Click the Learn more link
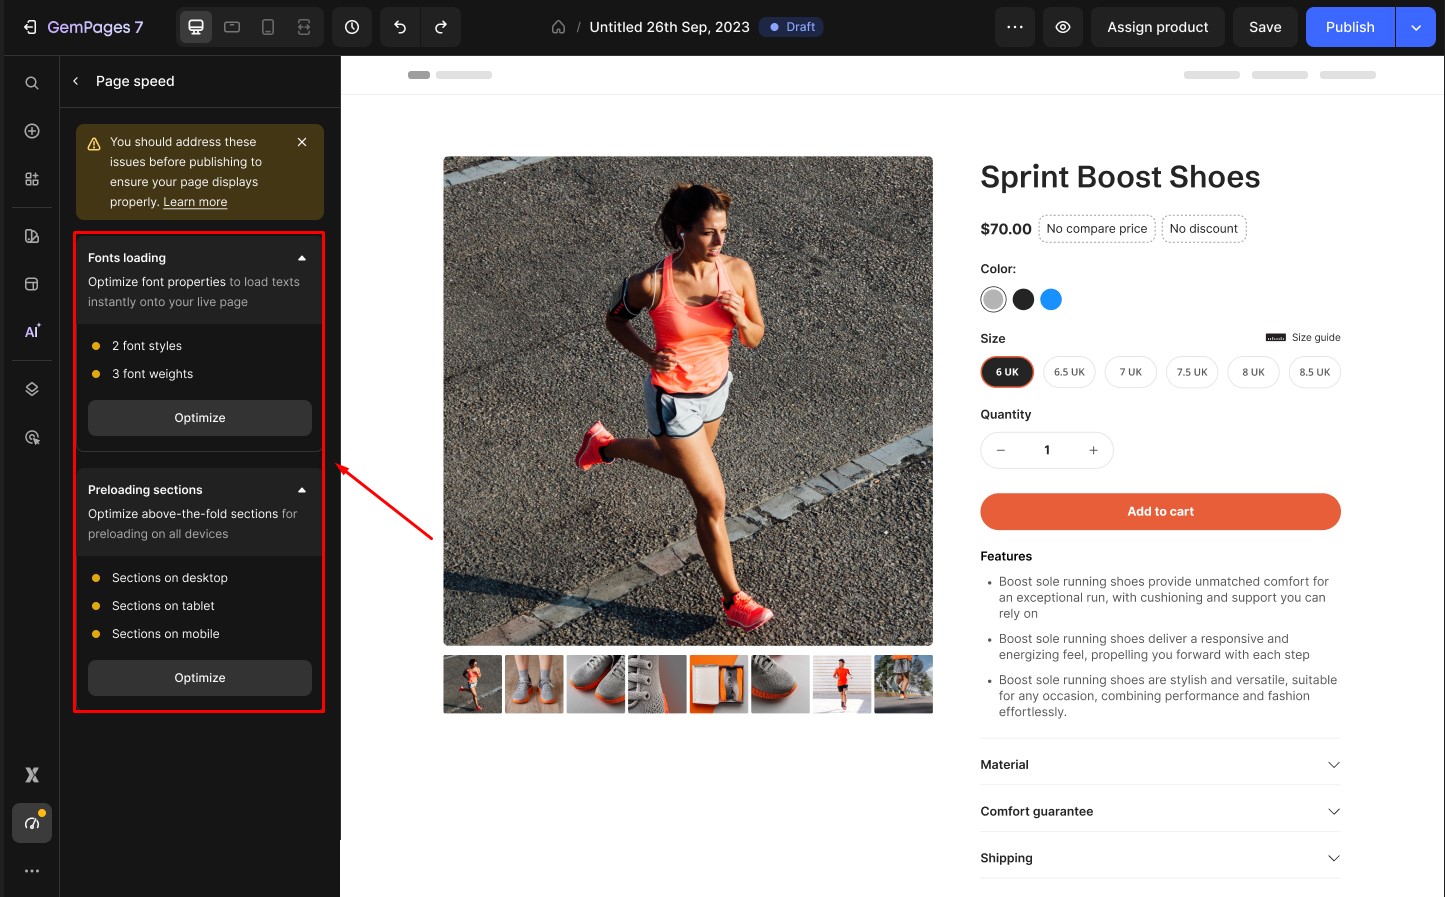Image resolution: width=1445 pixels, height=897 pixels. coord(194,202)
